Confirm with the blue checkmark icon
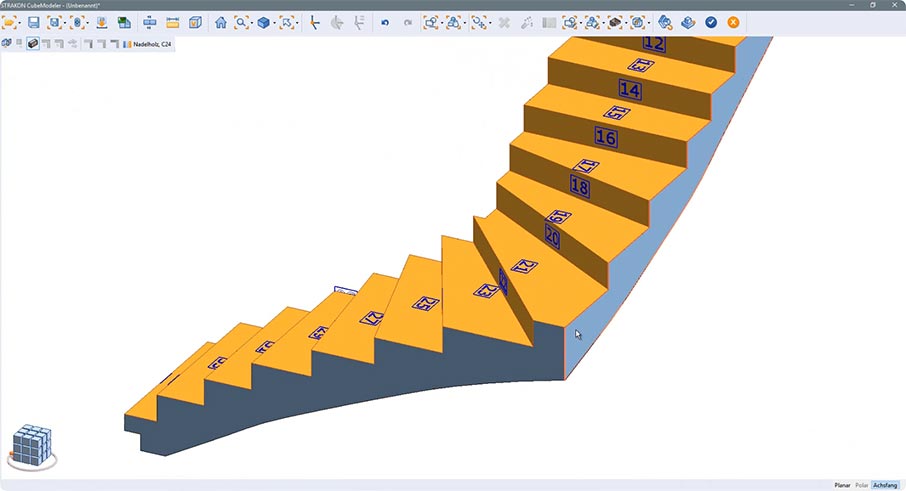This screenshot has height=491, width=906. pos(711,22)
